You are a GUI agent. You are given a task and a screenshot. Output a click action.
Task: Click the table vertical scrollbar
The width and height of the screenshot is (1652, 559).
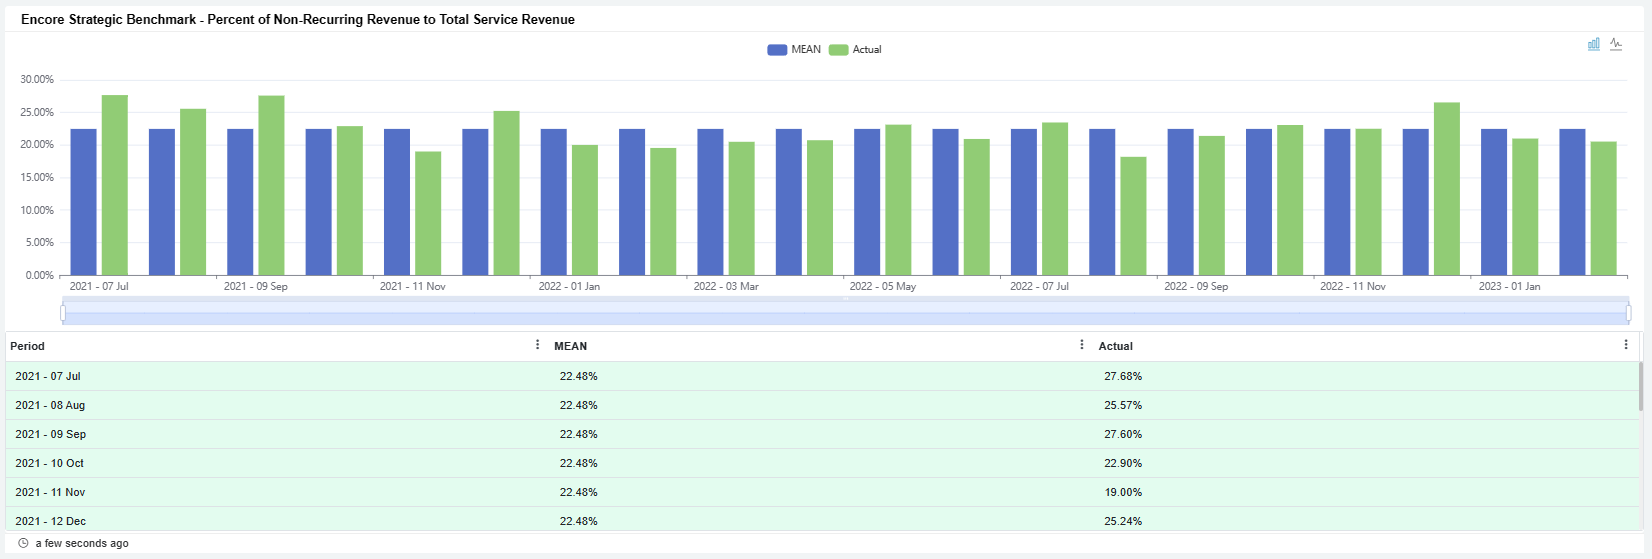click(x=1640, y=387)
